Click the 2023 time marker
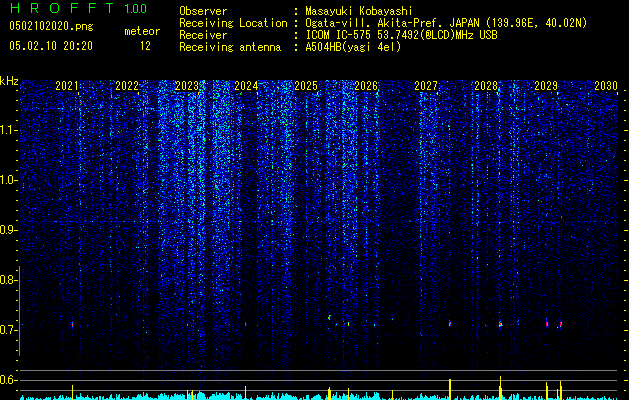The height and width of the screenshot is (400, 629). (187, 86)
